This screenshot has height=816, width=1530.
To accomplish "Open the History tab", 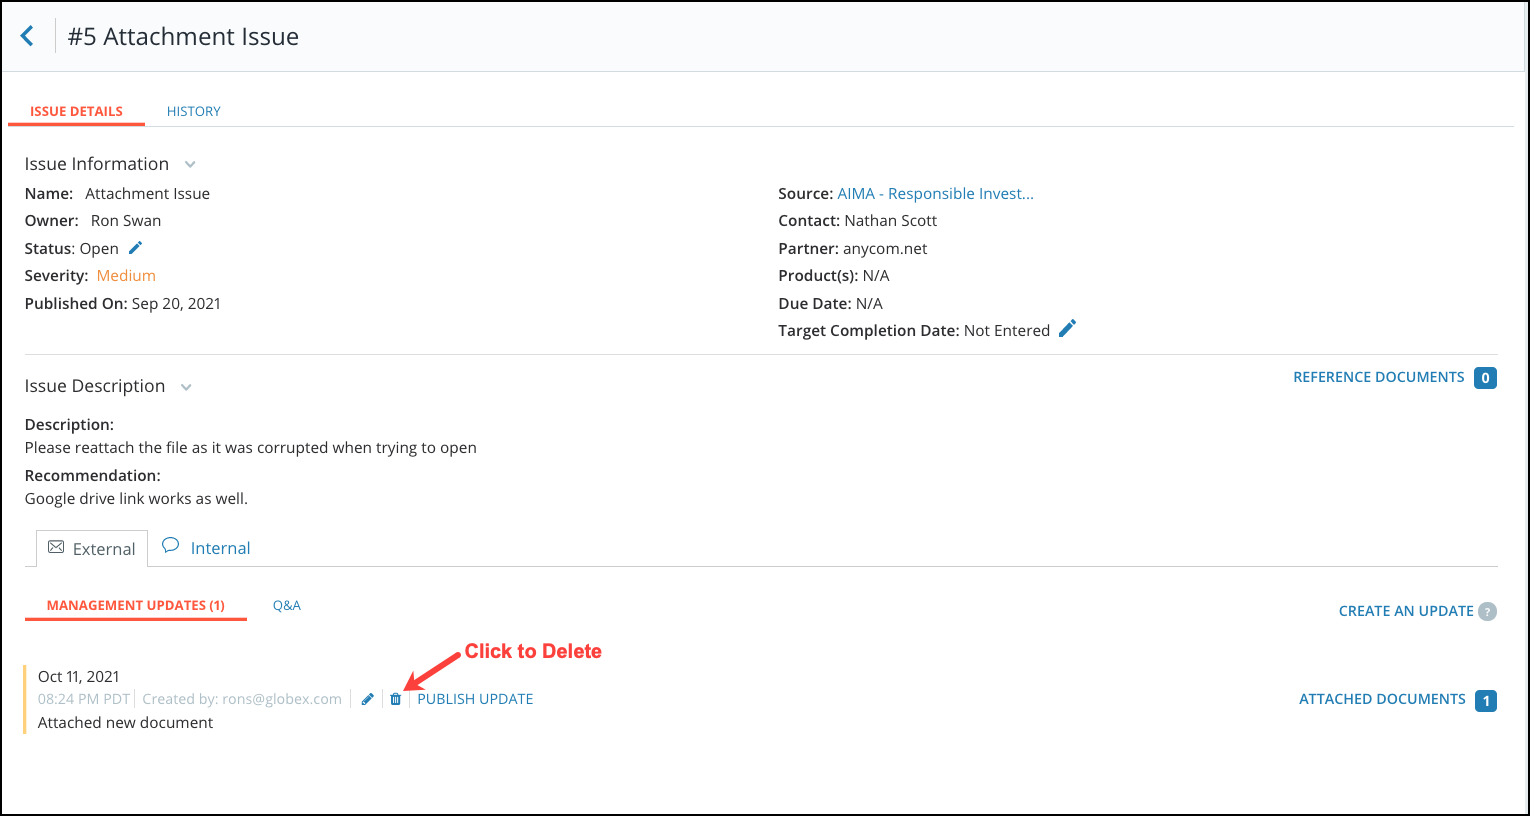I will (x=194, y=111).
